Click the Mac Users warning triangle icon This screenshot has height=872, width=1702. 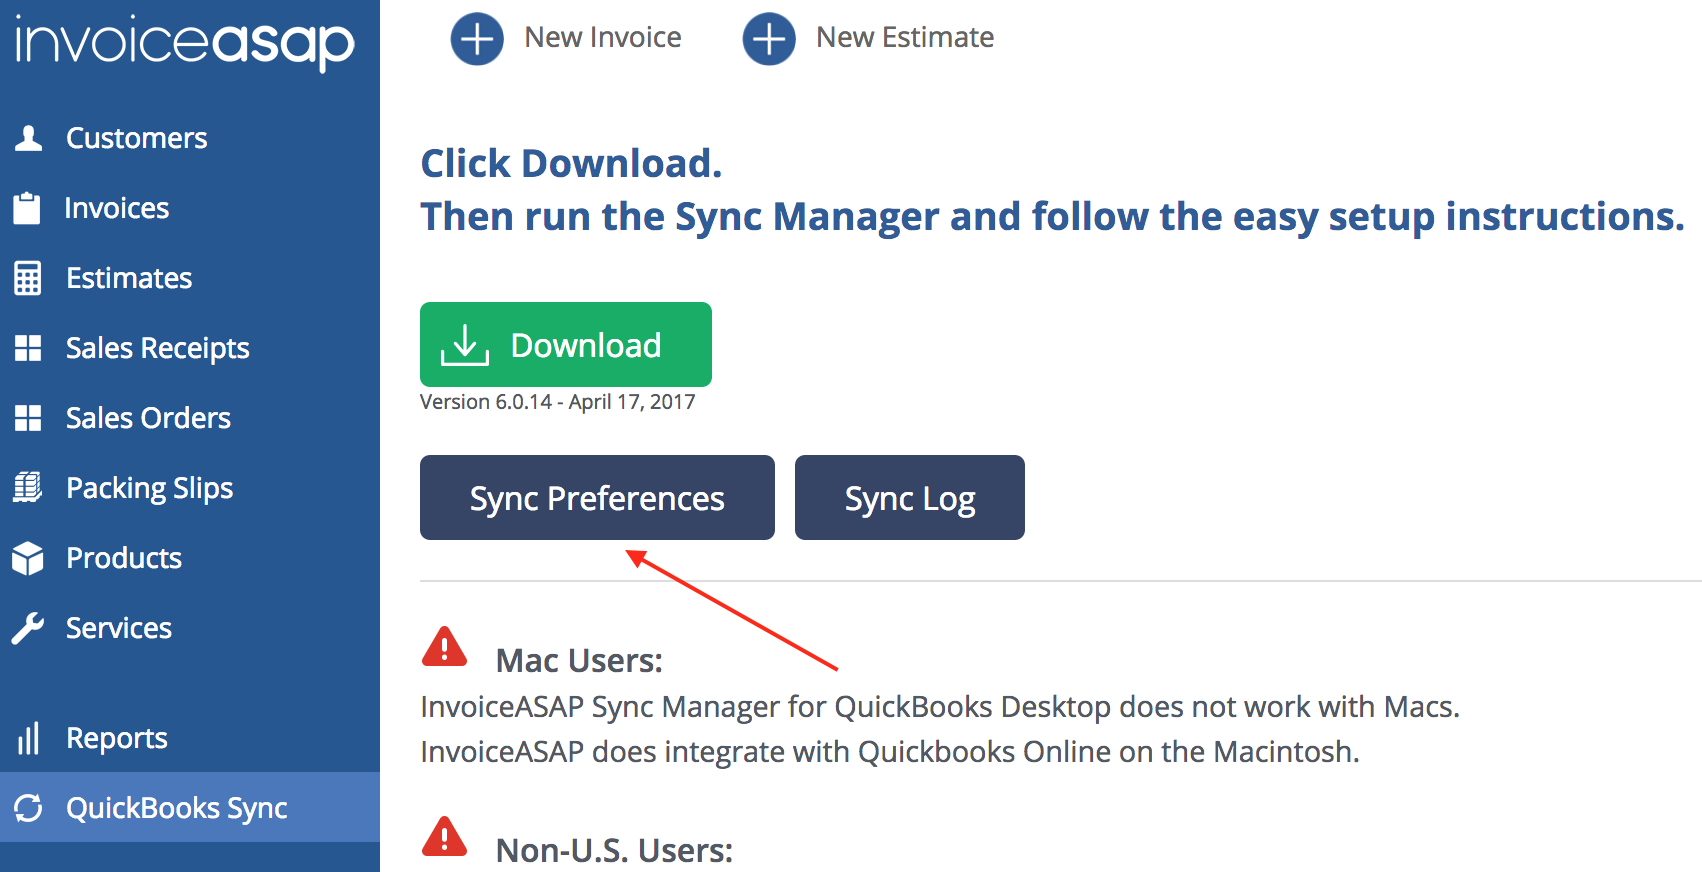click(445, 647)
